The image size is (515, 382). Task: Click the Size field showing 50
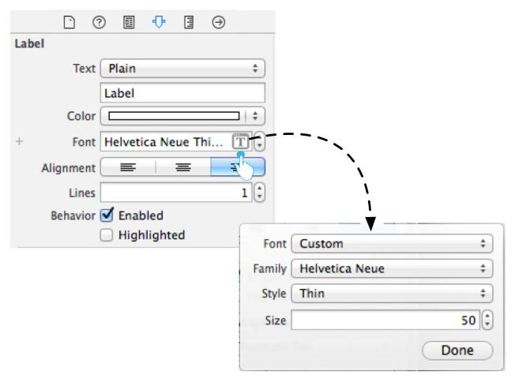(385, 320)
